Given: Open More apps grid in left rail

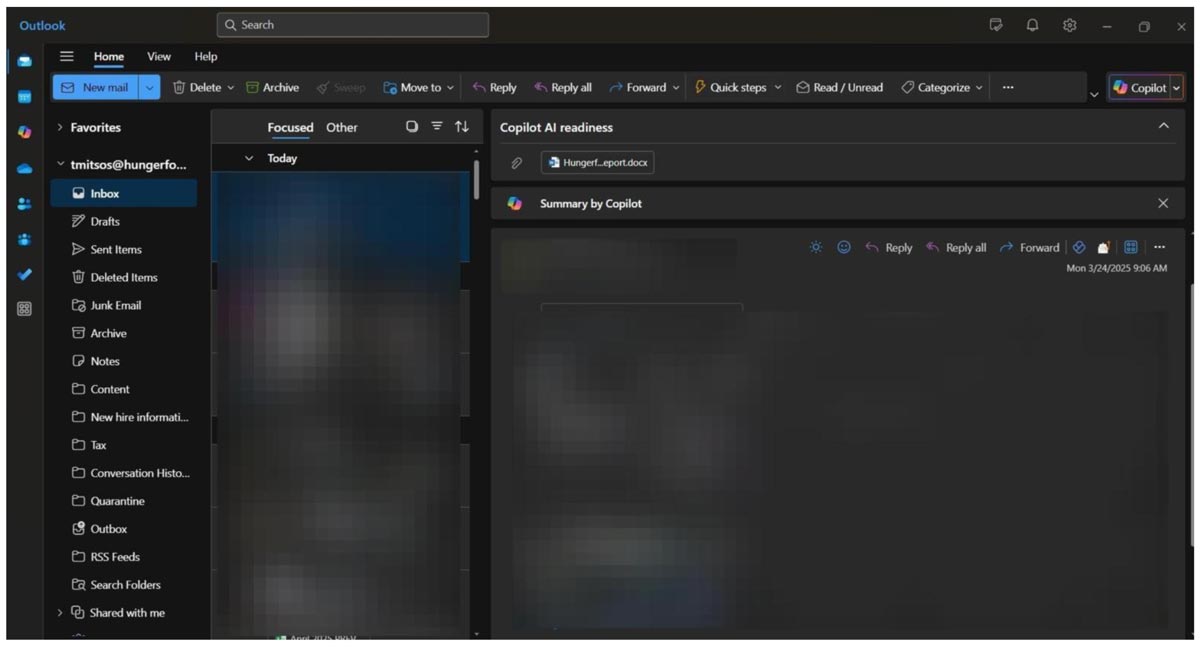Looking at the screenshot, I should click(24, 309).
